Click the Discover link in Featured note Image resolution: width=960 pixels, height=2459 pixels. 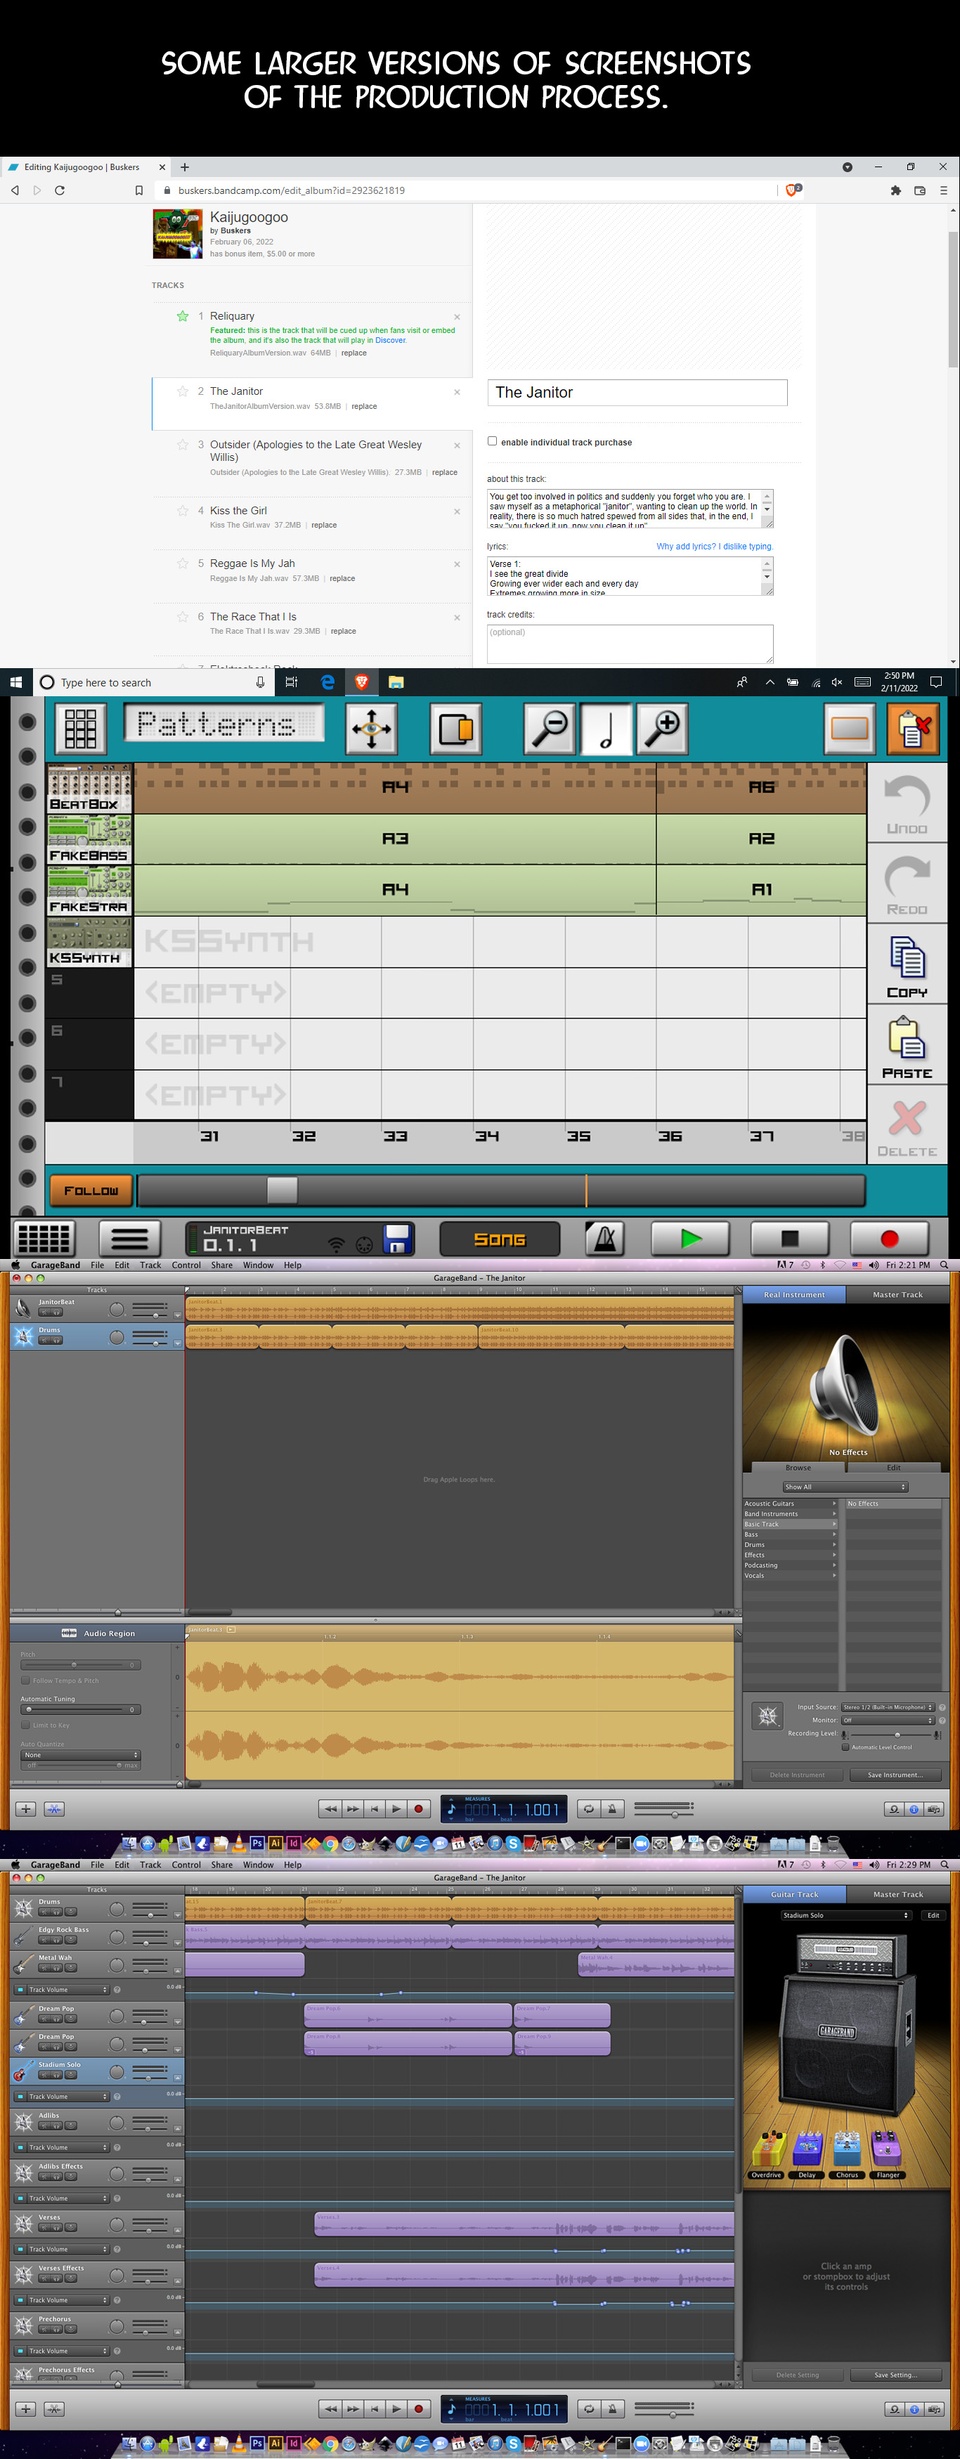(390, 340)
